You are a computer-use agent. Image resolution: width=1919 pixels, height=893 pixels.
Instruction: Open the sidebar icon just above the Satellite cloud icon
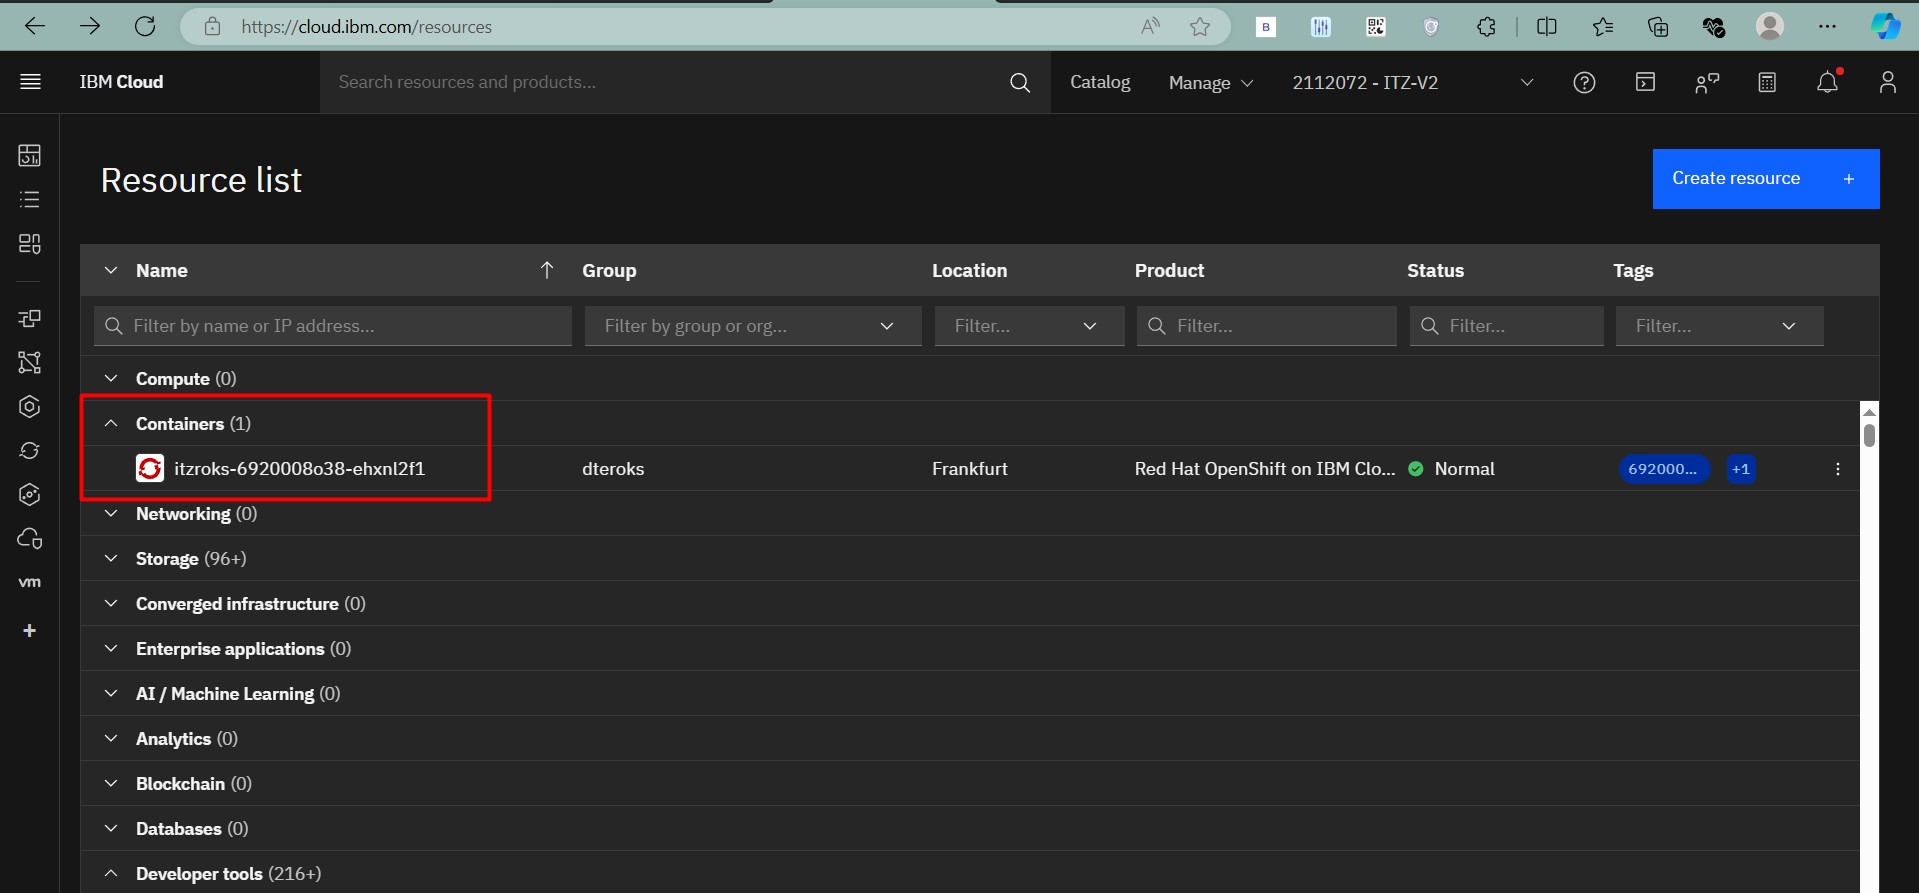tap(30, 495)
